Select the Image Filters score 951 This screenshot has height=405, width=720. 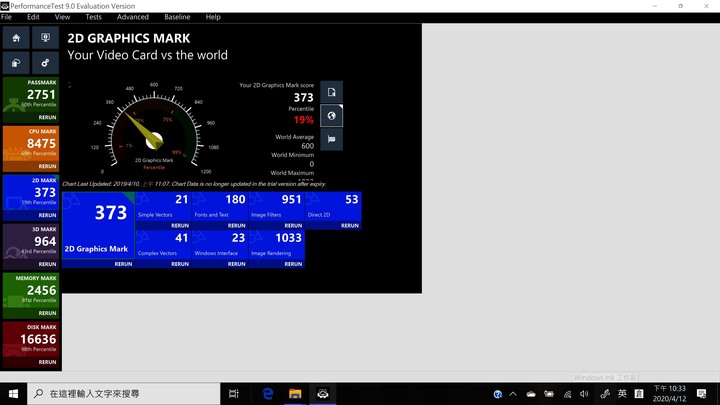click(x=292, y=199)
